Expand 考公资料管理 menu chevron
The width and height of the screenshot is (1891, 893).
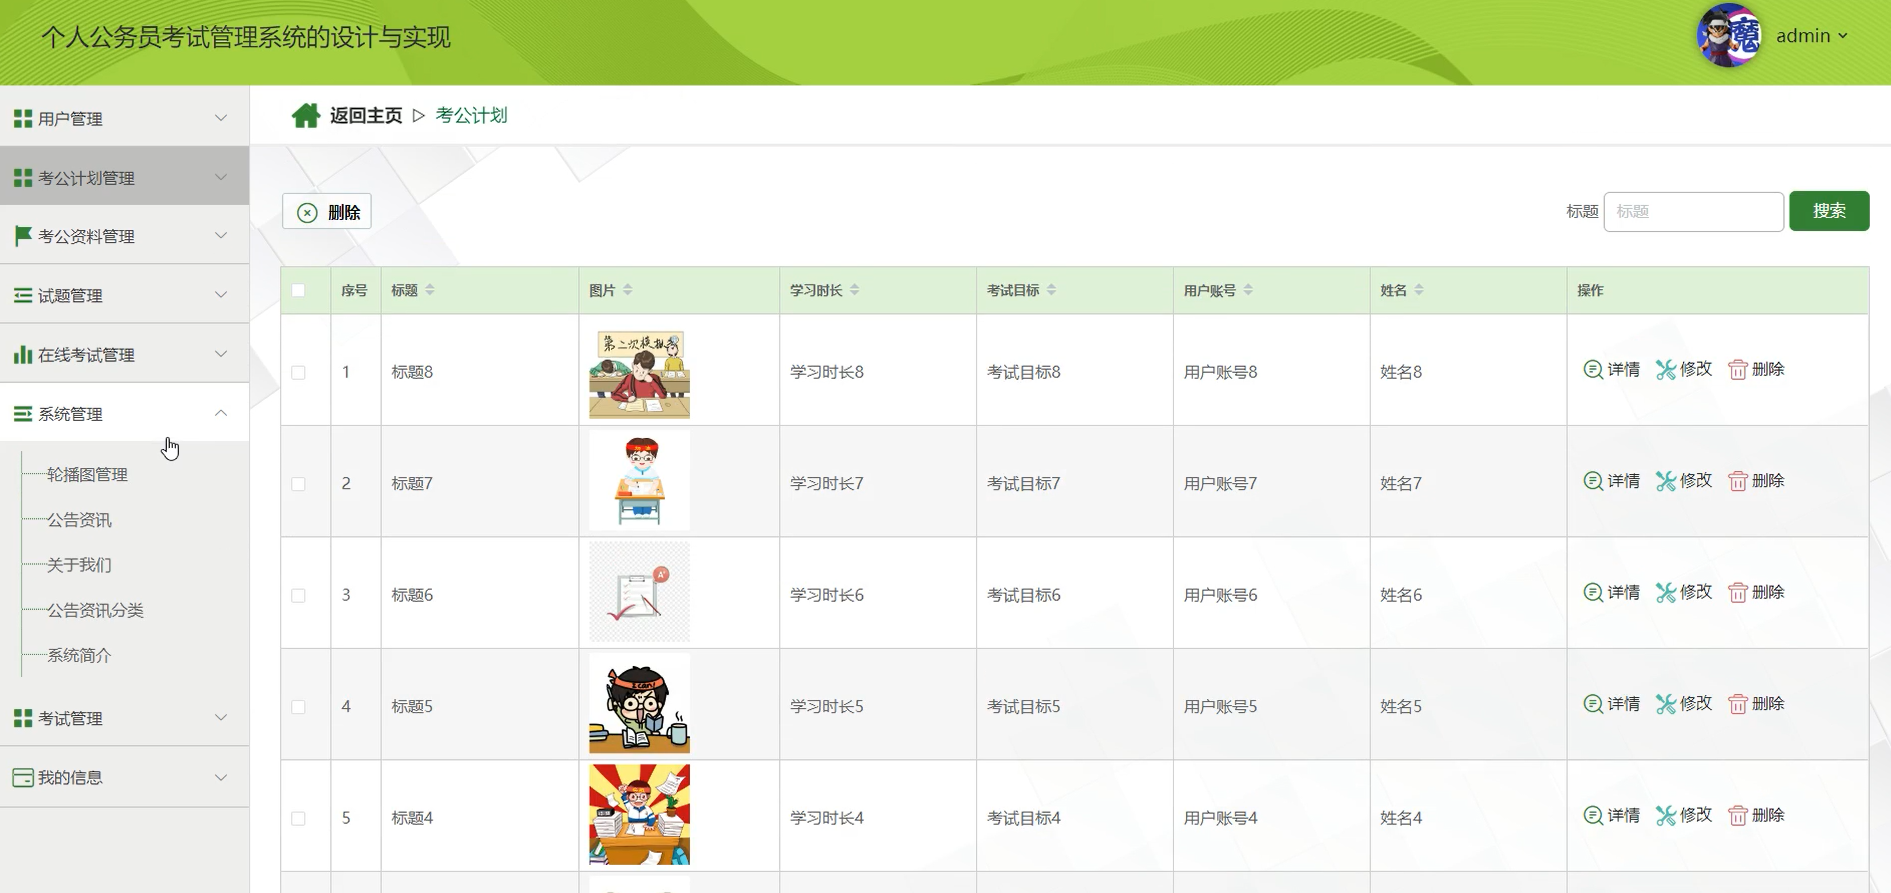pos(221,235)
